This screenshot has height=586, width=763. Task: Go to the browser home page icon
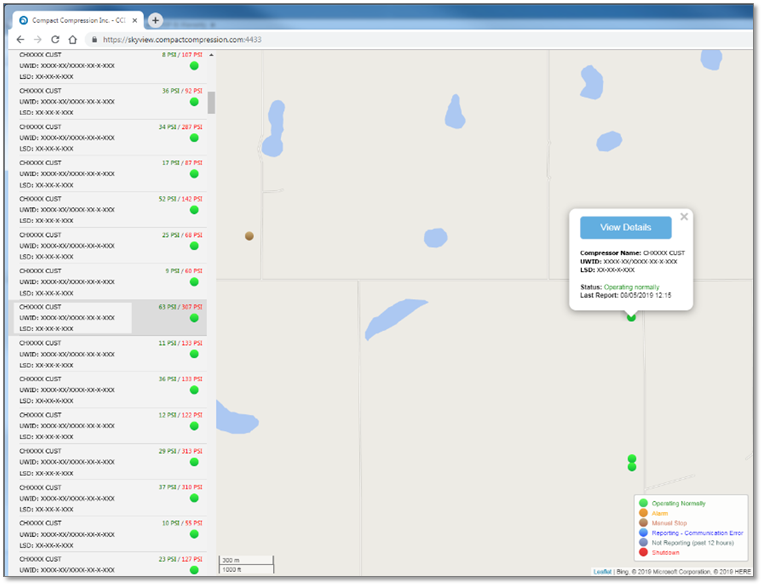(74, 39)
